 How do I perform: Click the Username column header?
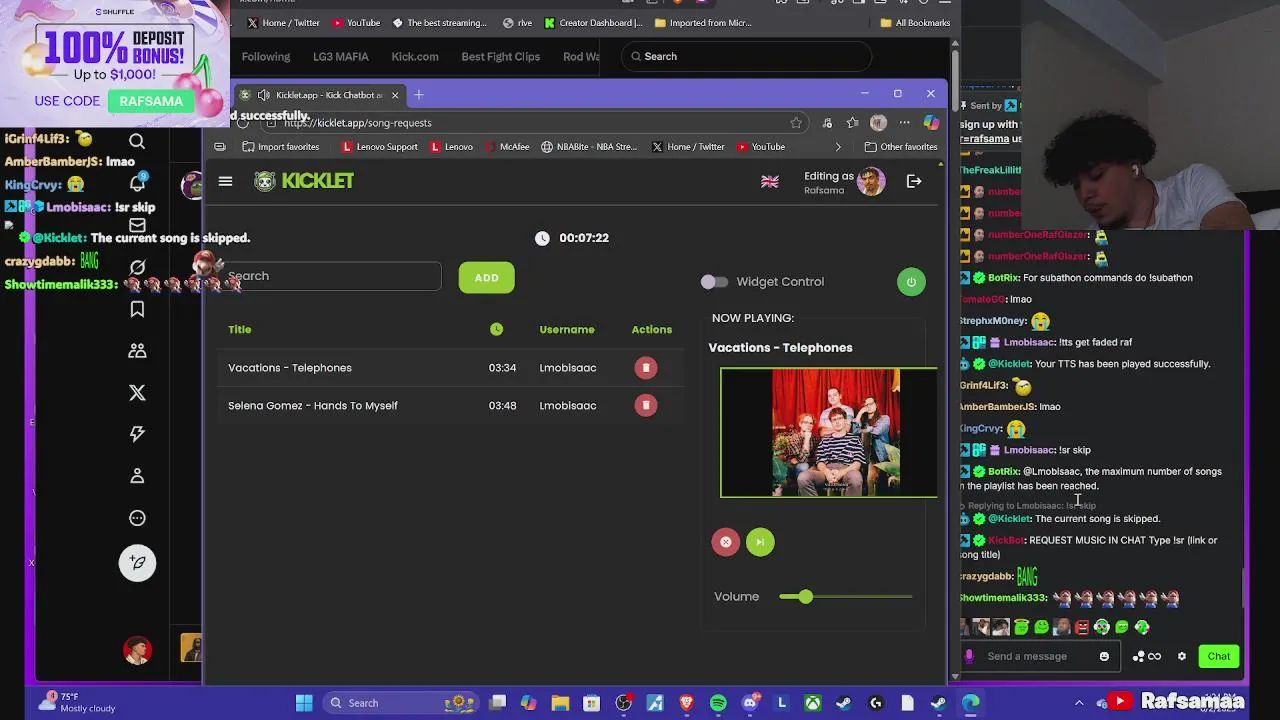[x=567, y=329]
